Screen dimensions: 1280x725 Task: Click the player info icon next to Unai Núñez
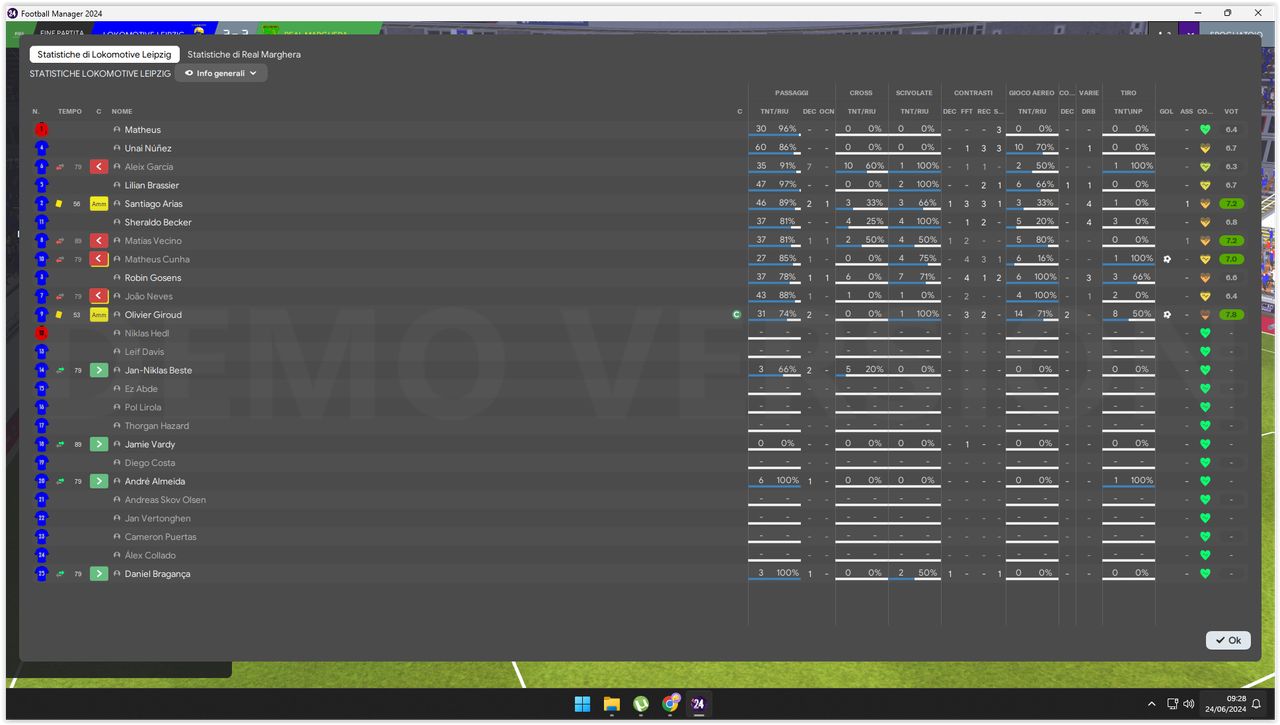click(x=117, y=148)
